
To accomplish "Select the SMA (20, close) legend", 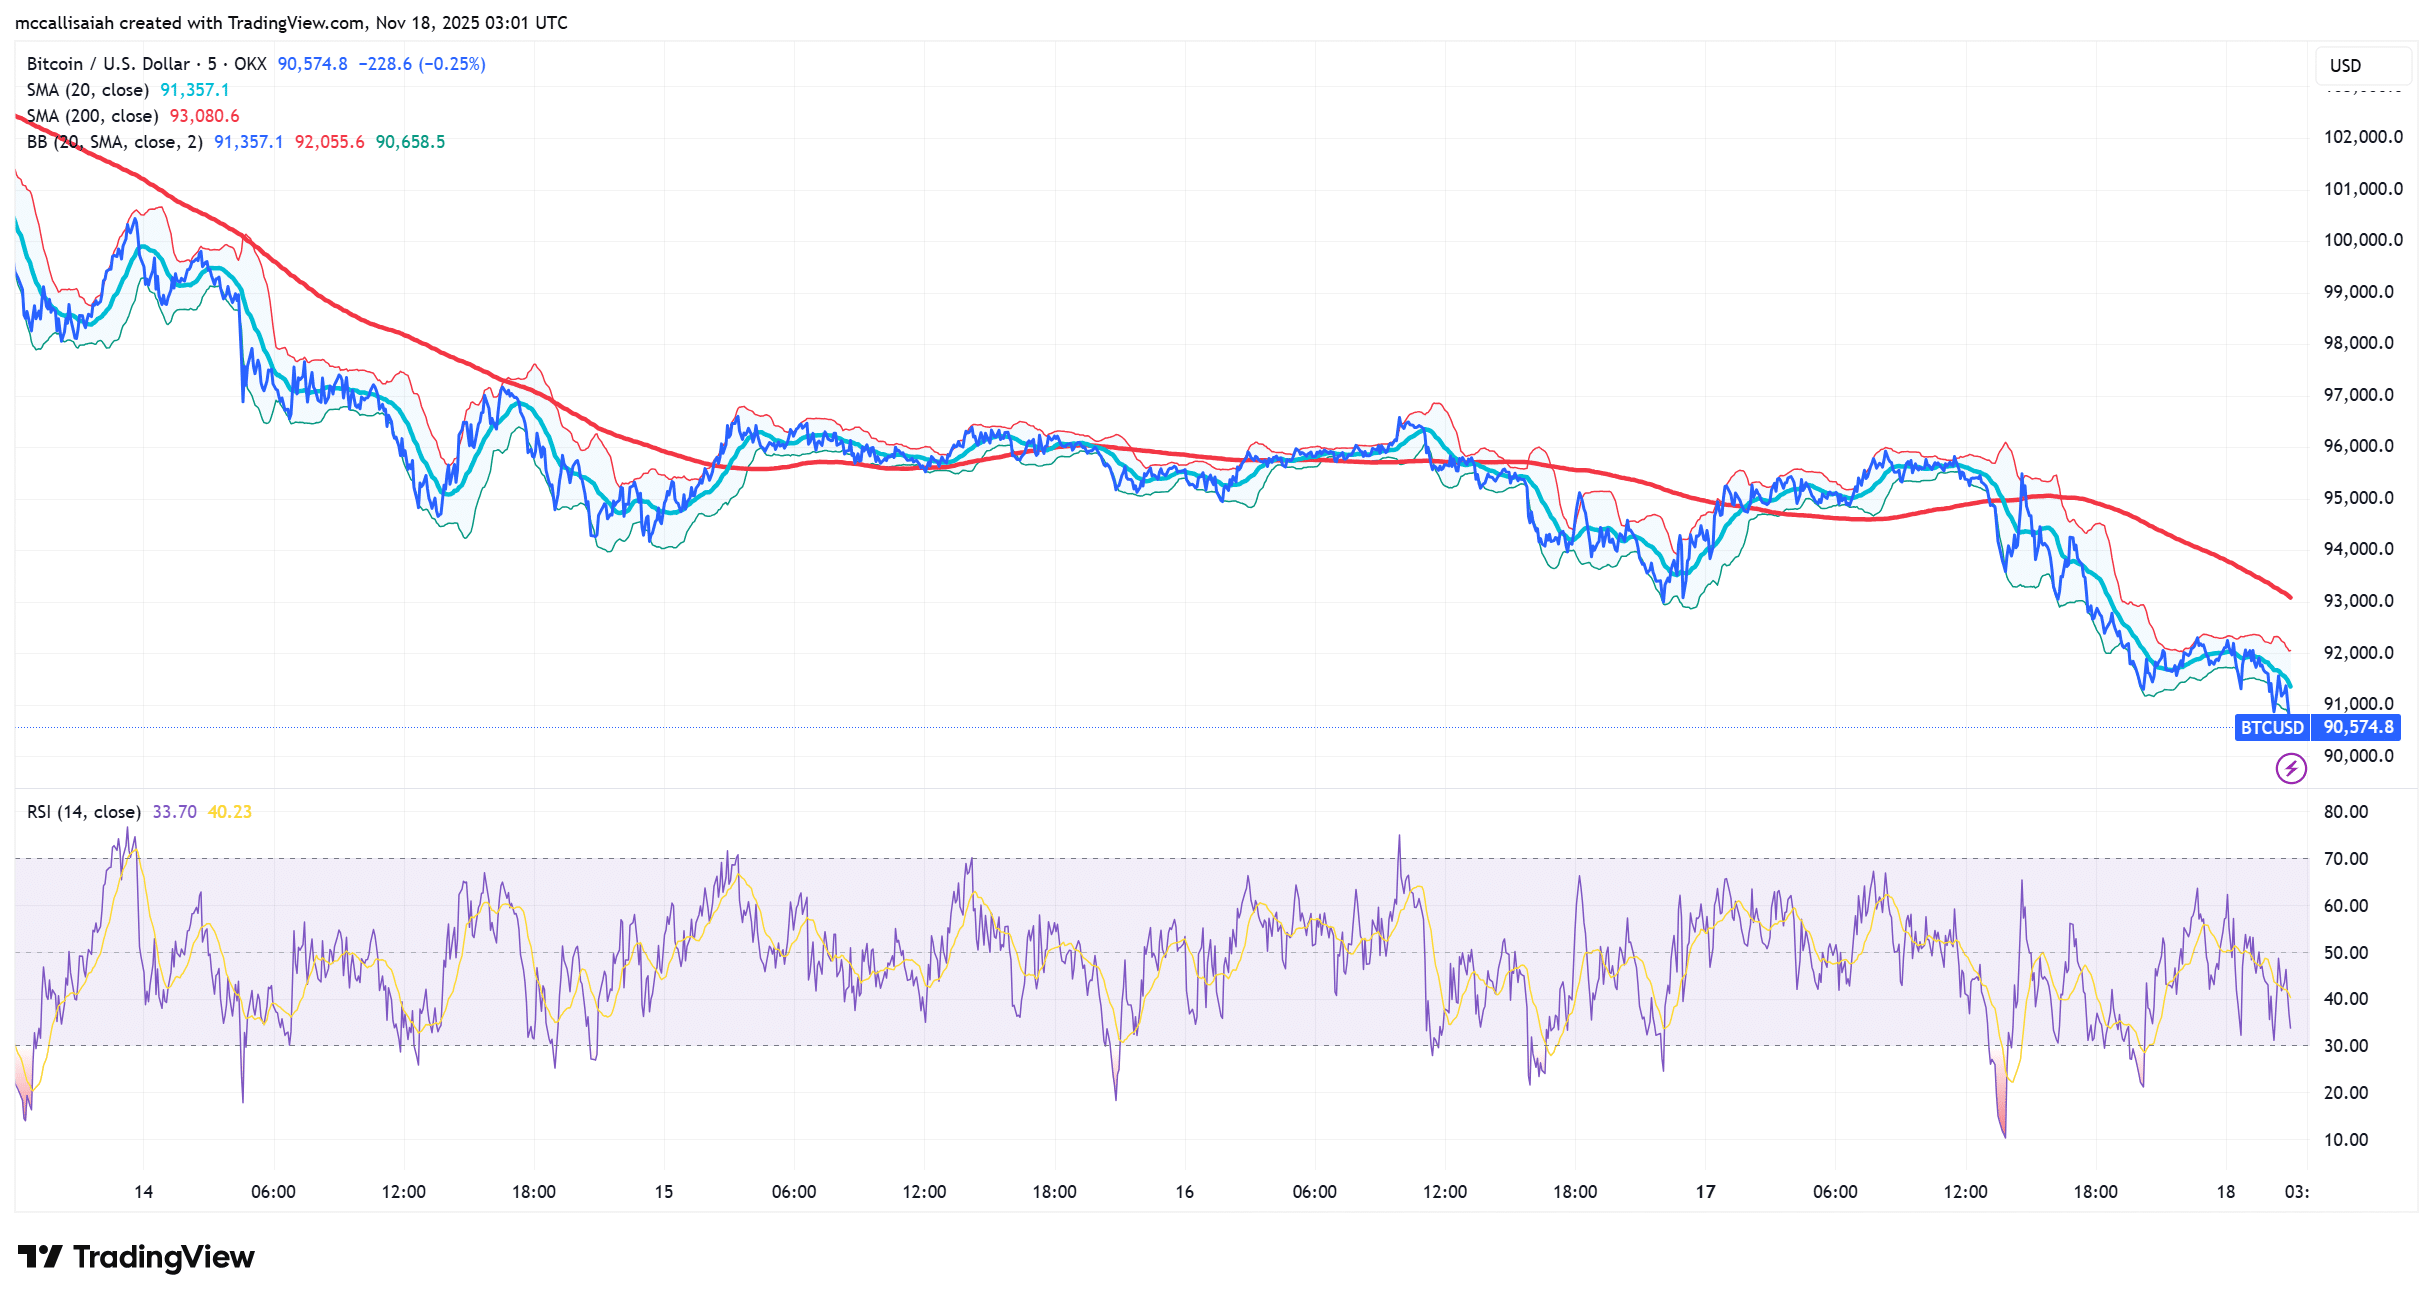I will point(88,90).
